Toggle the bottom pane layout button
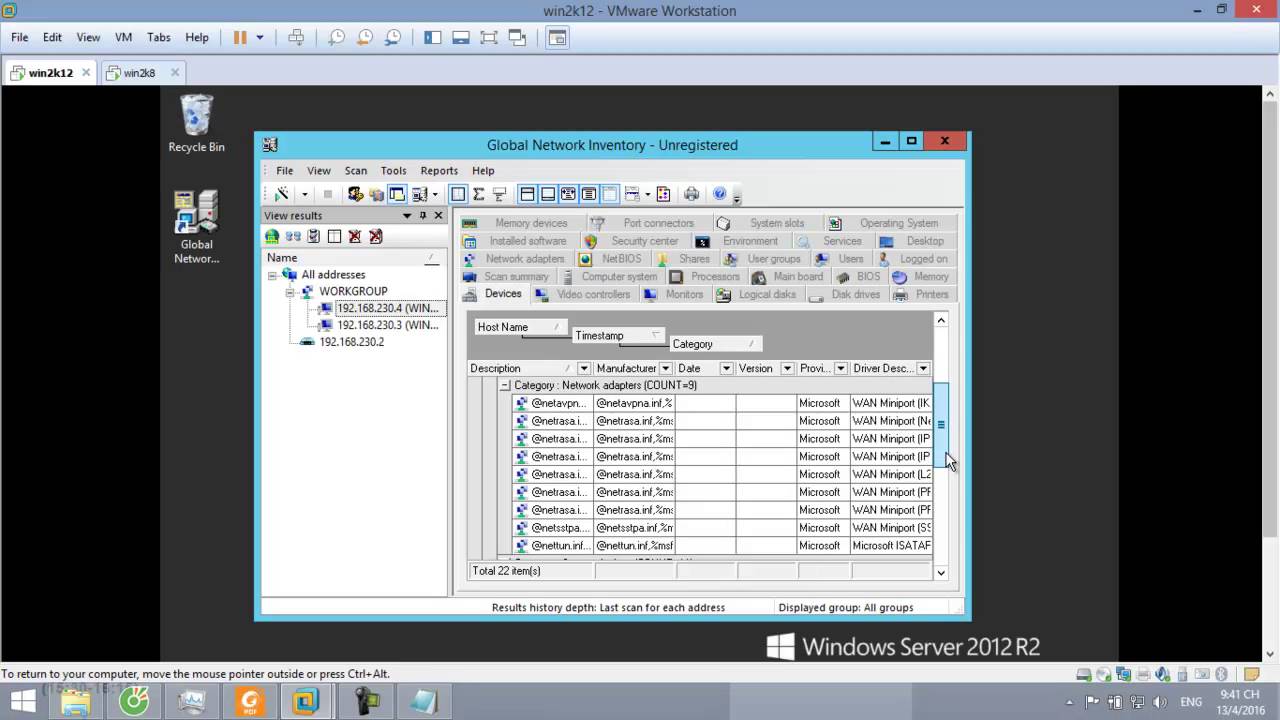The height and width of the screenshot is (720, 1280). (x=547, y=194)
